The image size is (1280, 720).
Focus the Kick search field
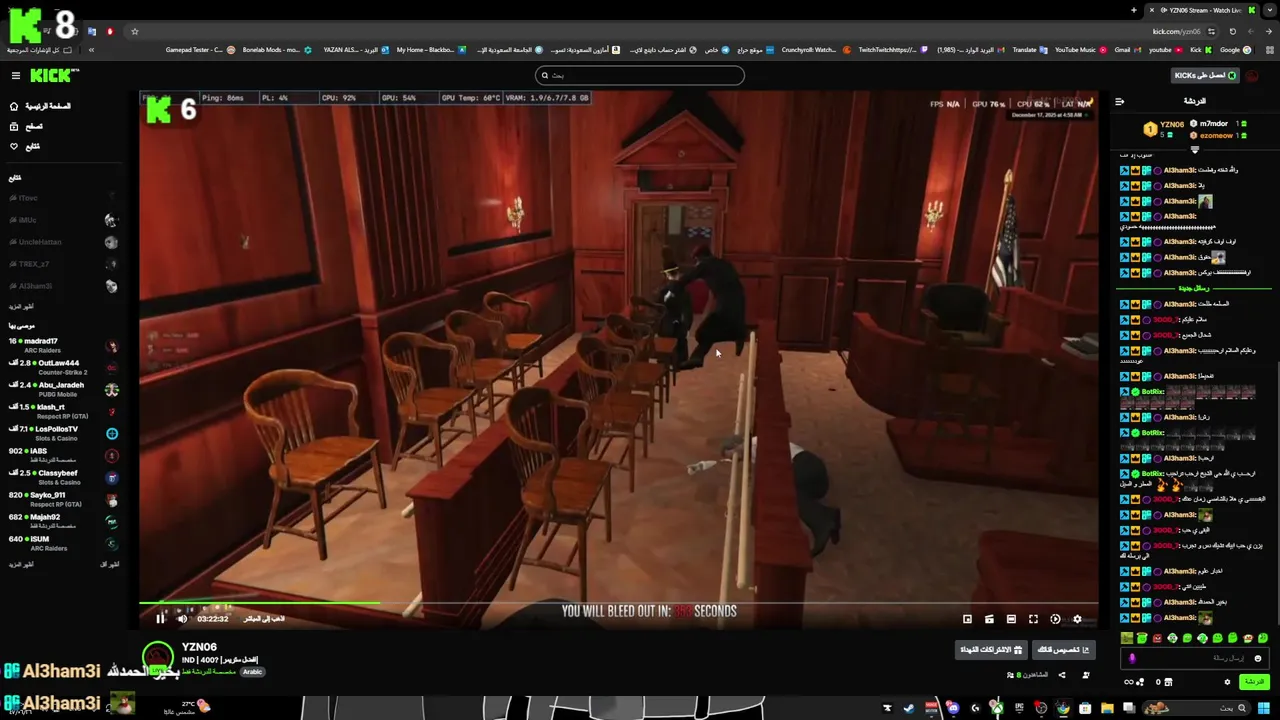pos(640,75)
